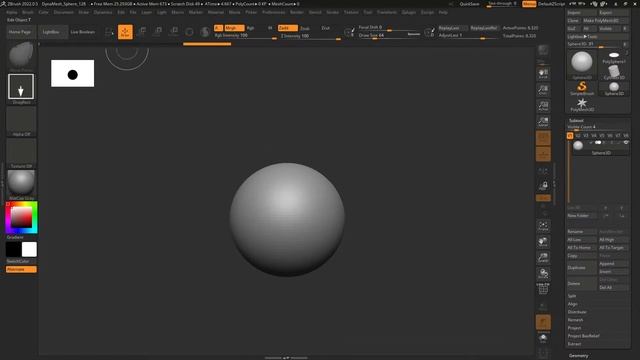
Task: Click the Duplicate subtool button
Action: (582, 268)
